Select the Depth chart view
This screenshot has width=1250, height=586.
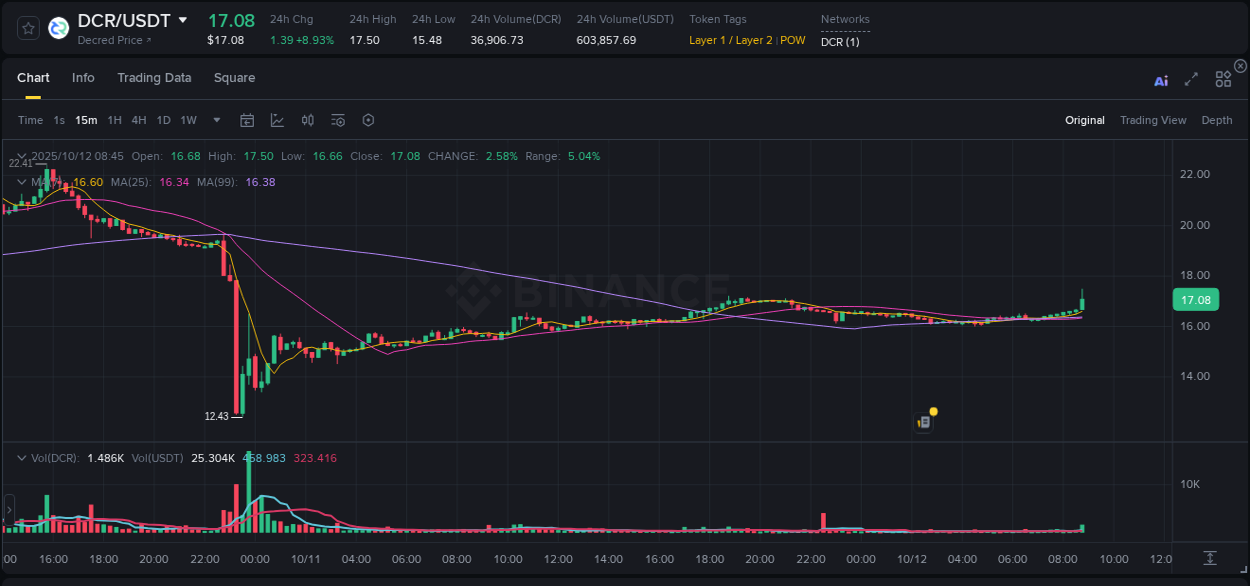[x=1217, y=120]
